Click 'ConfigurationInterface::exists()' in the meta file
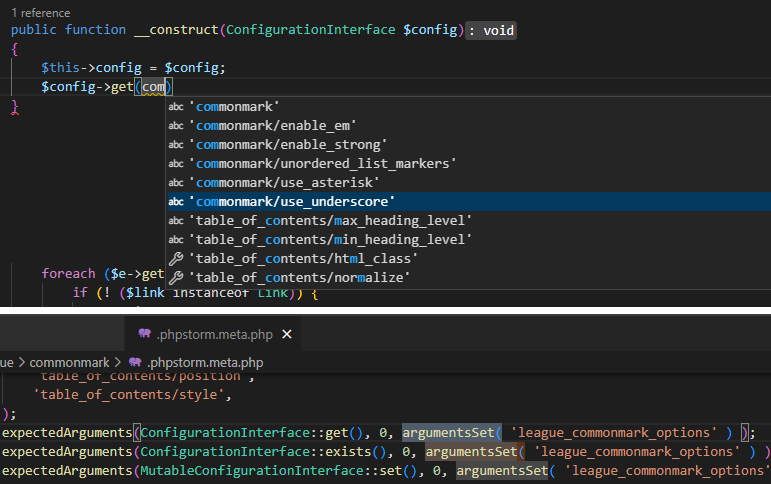The image size is (771, 484). tap(264, 452)
